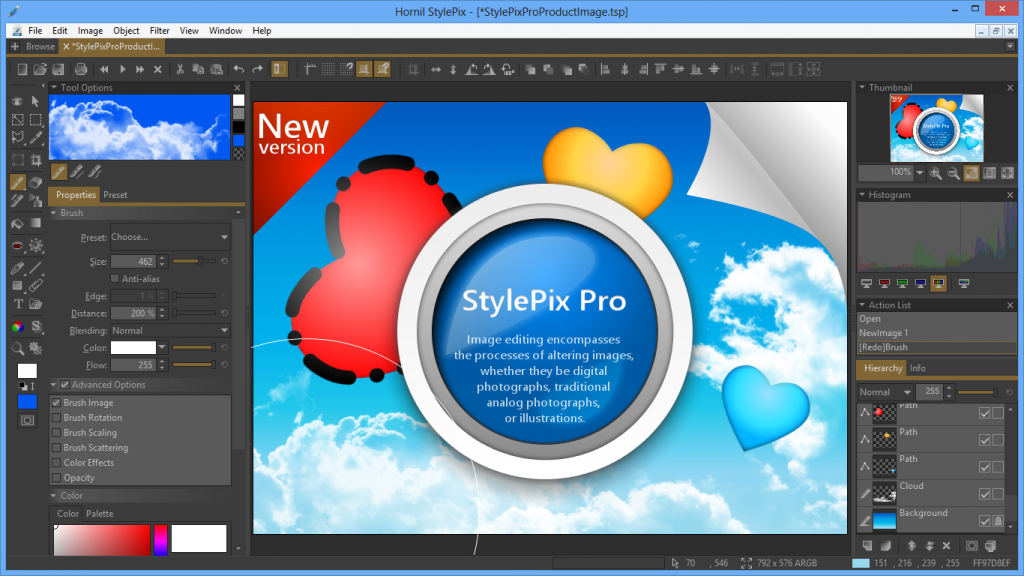Image resolution: width=1024 pixels, height=576 pixels.
Task: Toggle visibility checkbox of Background layer
Action: click(x=985, y=520)
